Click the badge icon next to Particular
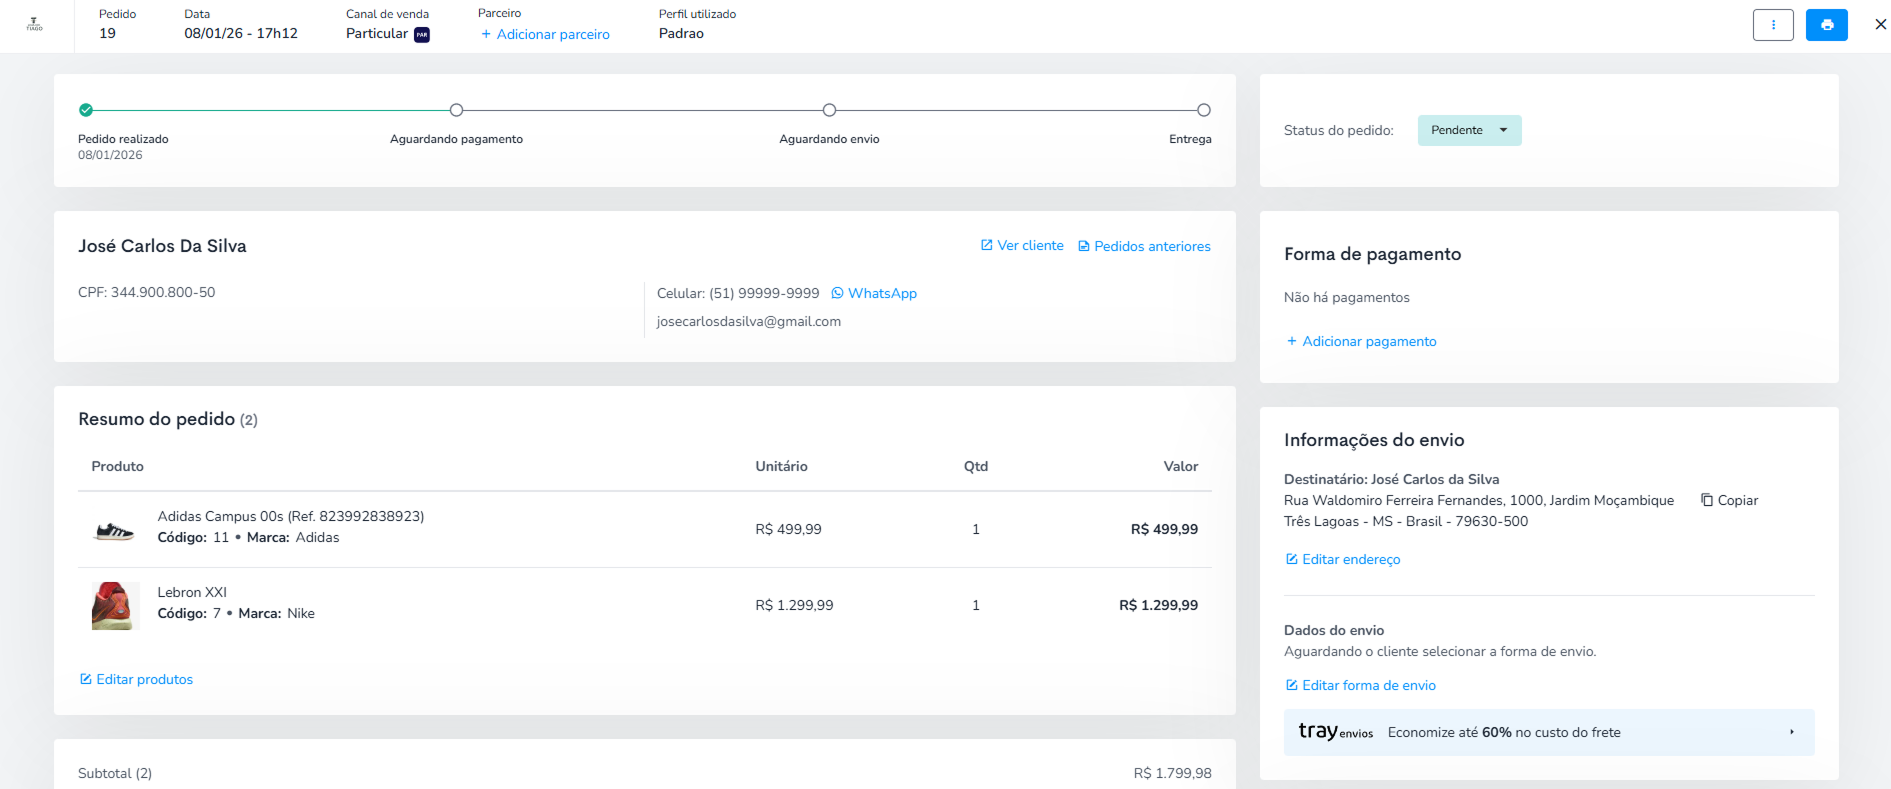This screenshot has width=1891, height=789. click(x=422, y=35)
